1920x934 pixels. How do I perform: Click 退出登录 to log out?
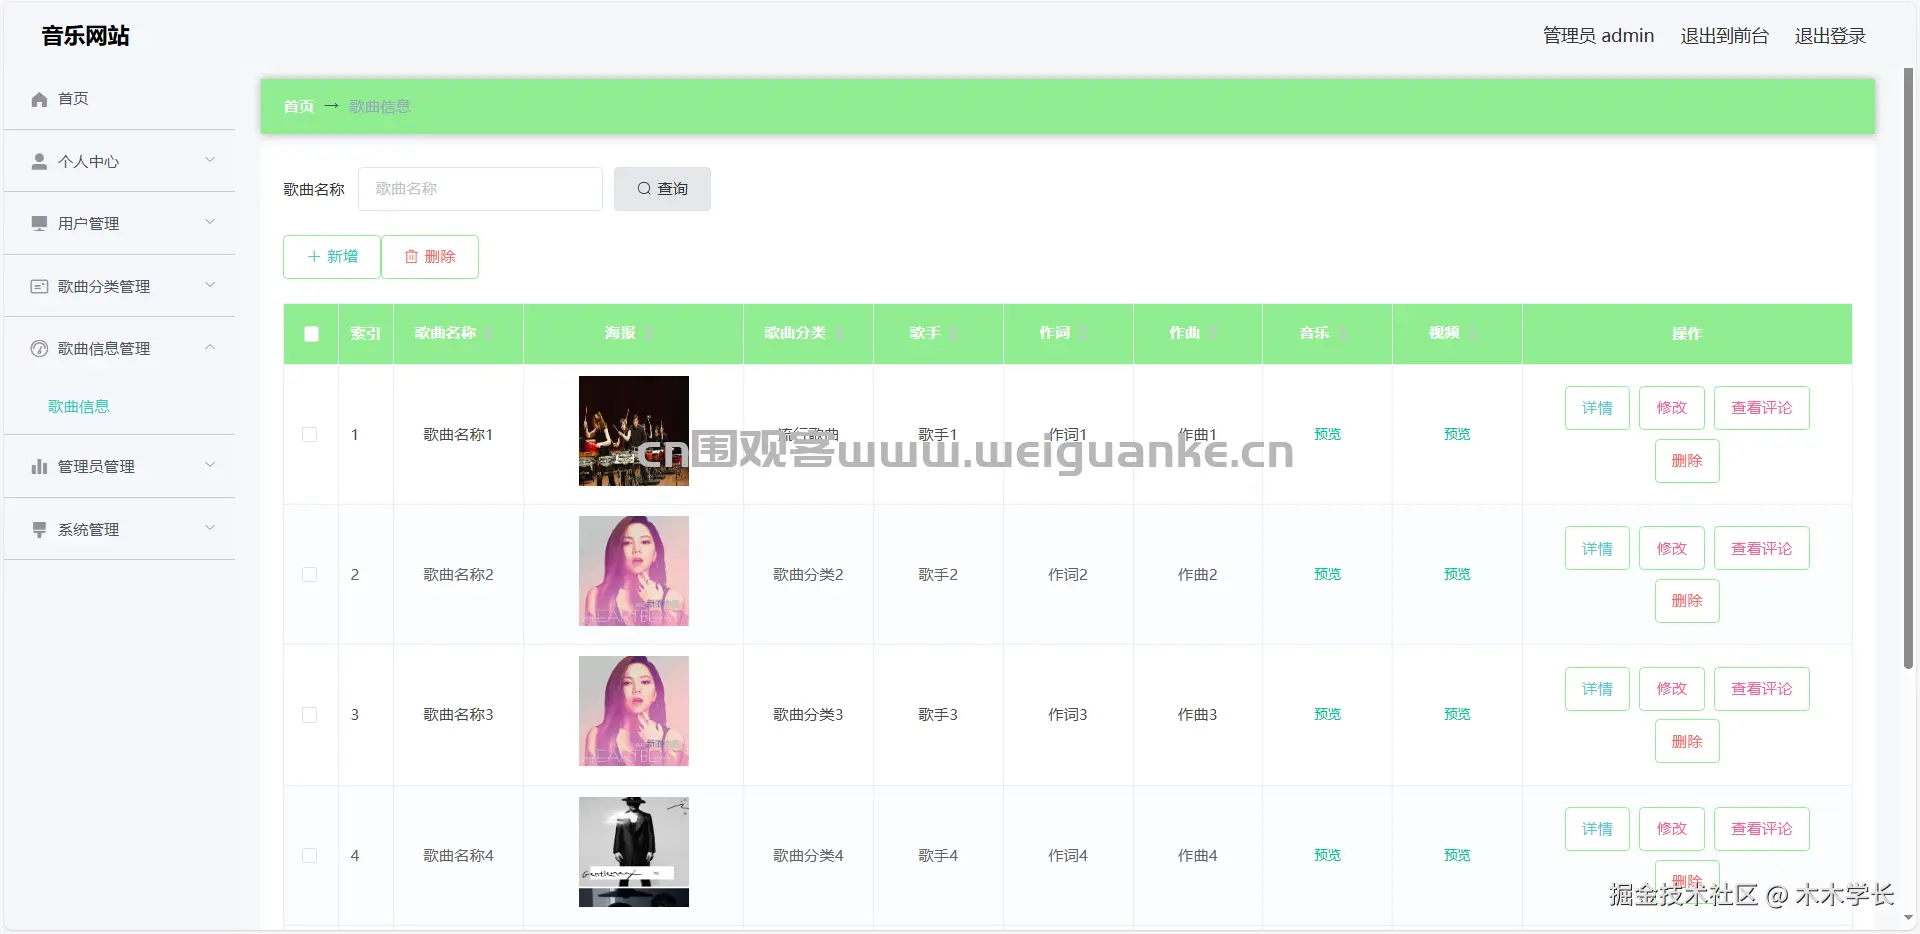coord(1830,36)
